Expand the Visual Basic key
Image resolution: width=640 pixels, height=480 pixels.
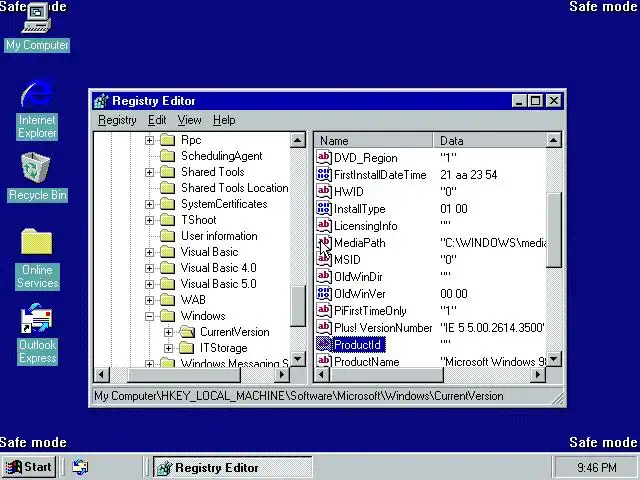tap(149, 252)
